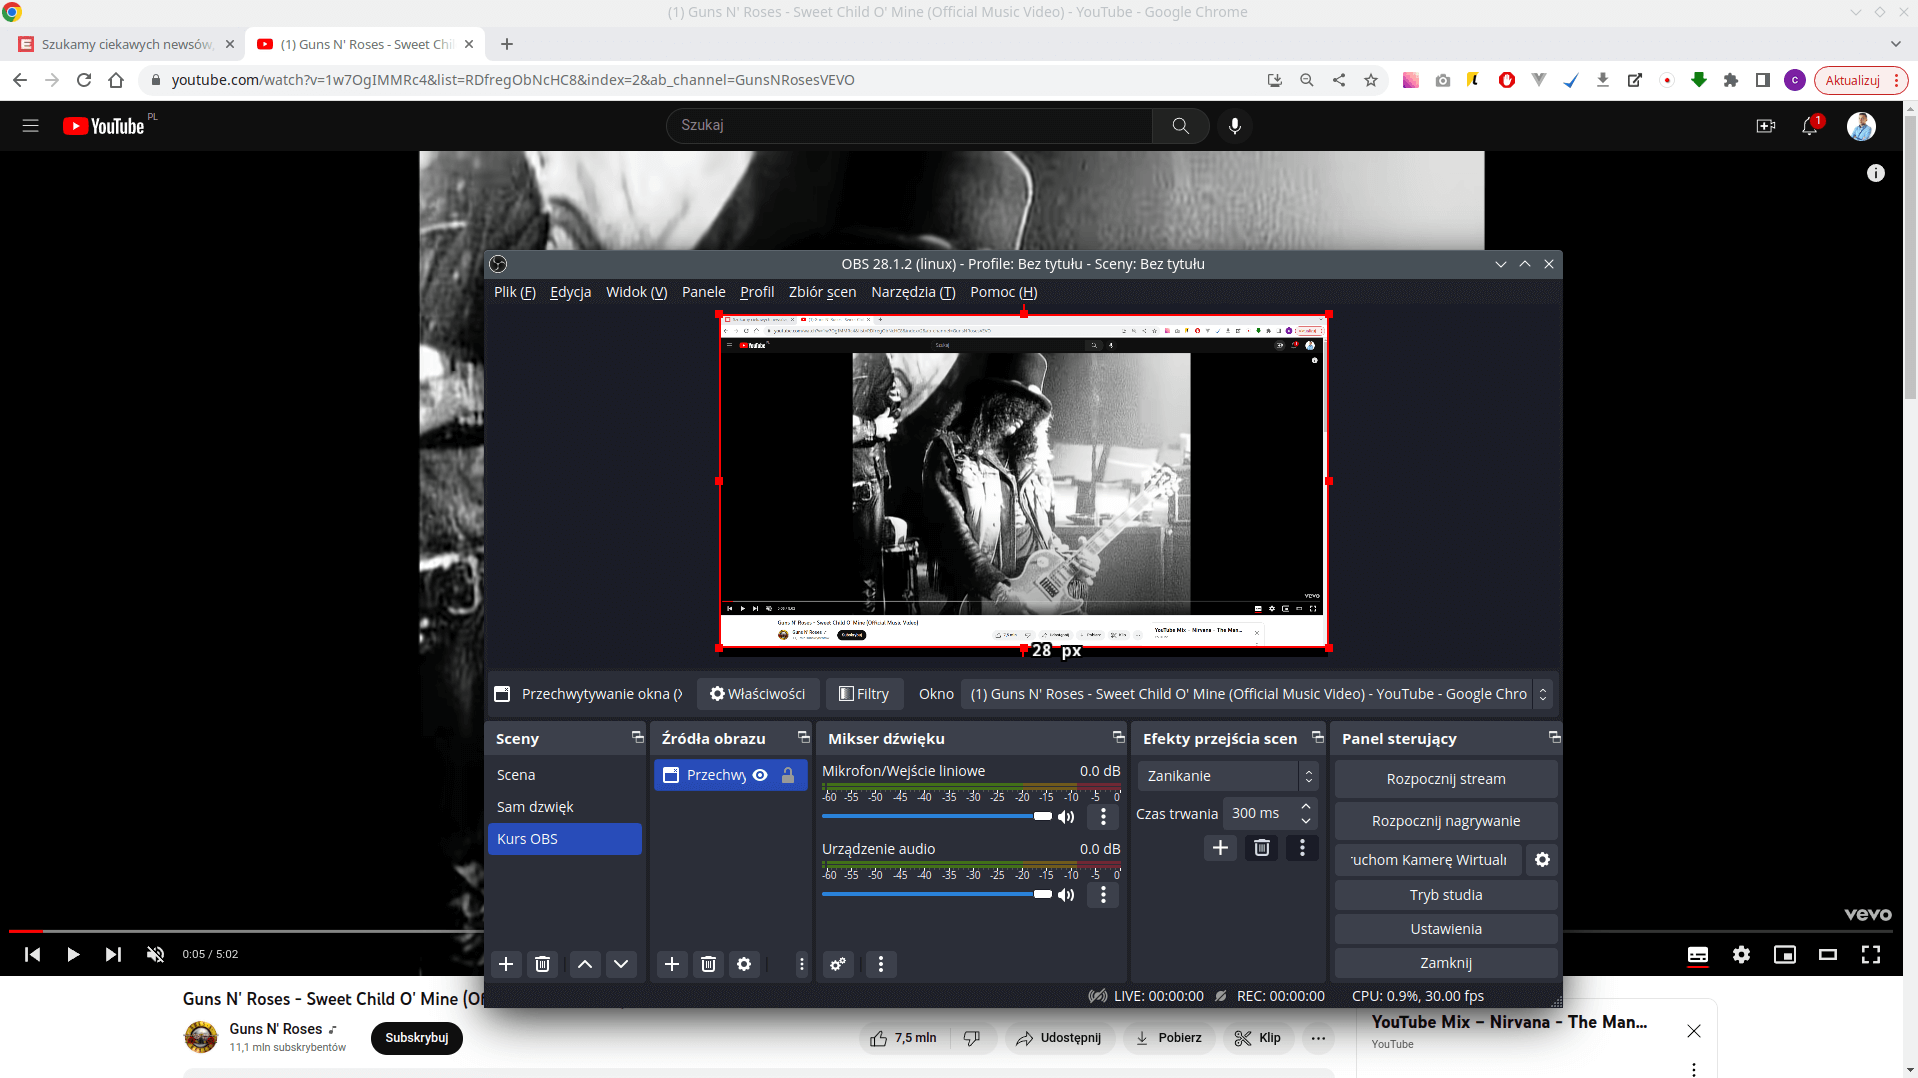
Task: Open the Narzędzia menu in OBS
Action: pos(913,292)
